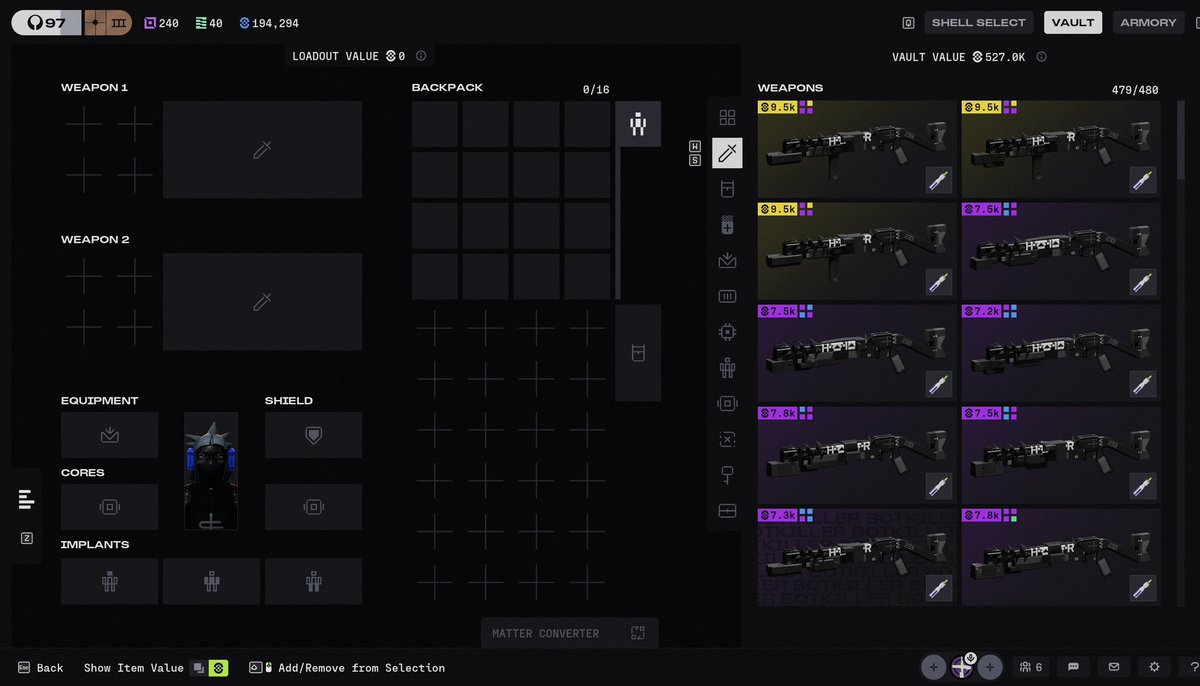The height and width of the screenshot is (686, 1200).
Task: Click Add/Remove from Selection
Action: pyautogui.click(x=346, y=668)
